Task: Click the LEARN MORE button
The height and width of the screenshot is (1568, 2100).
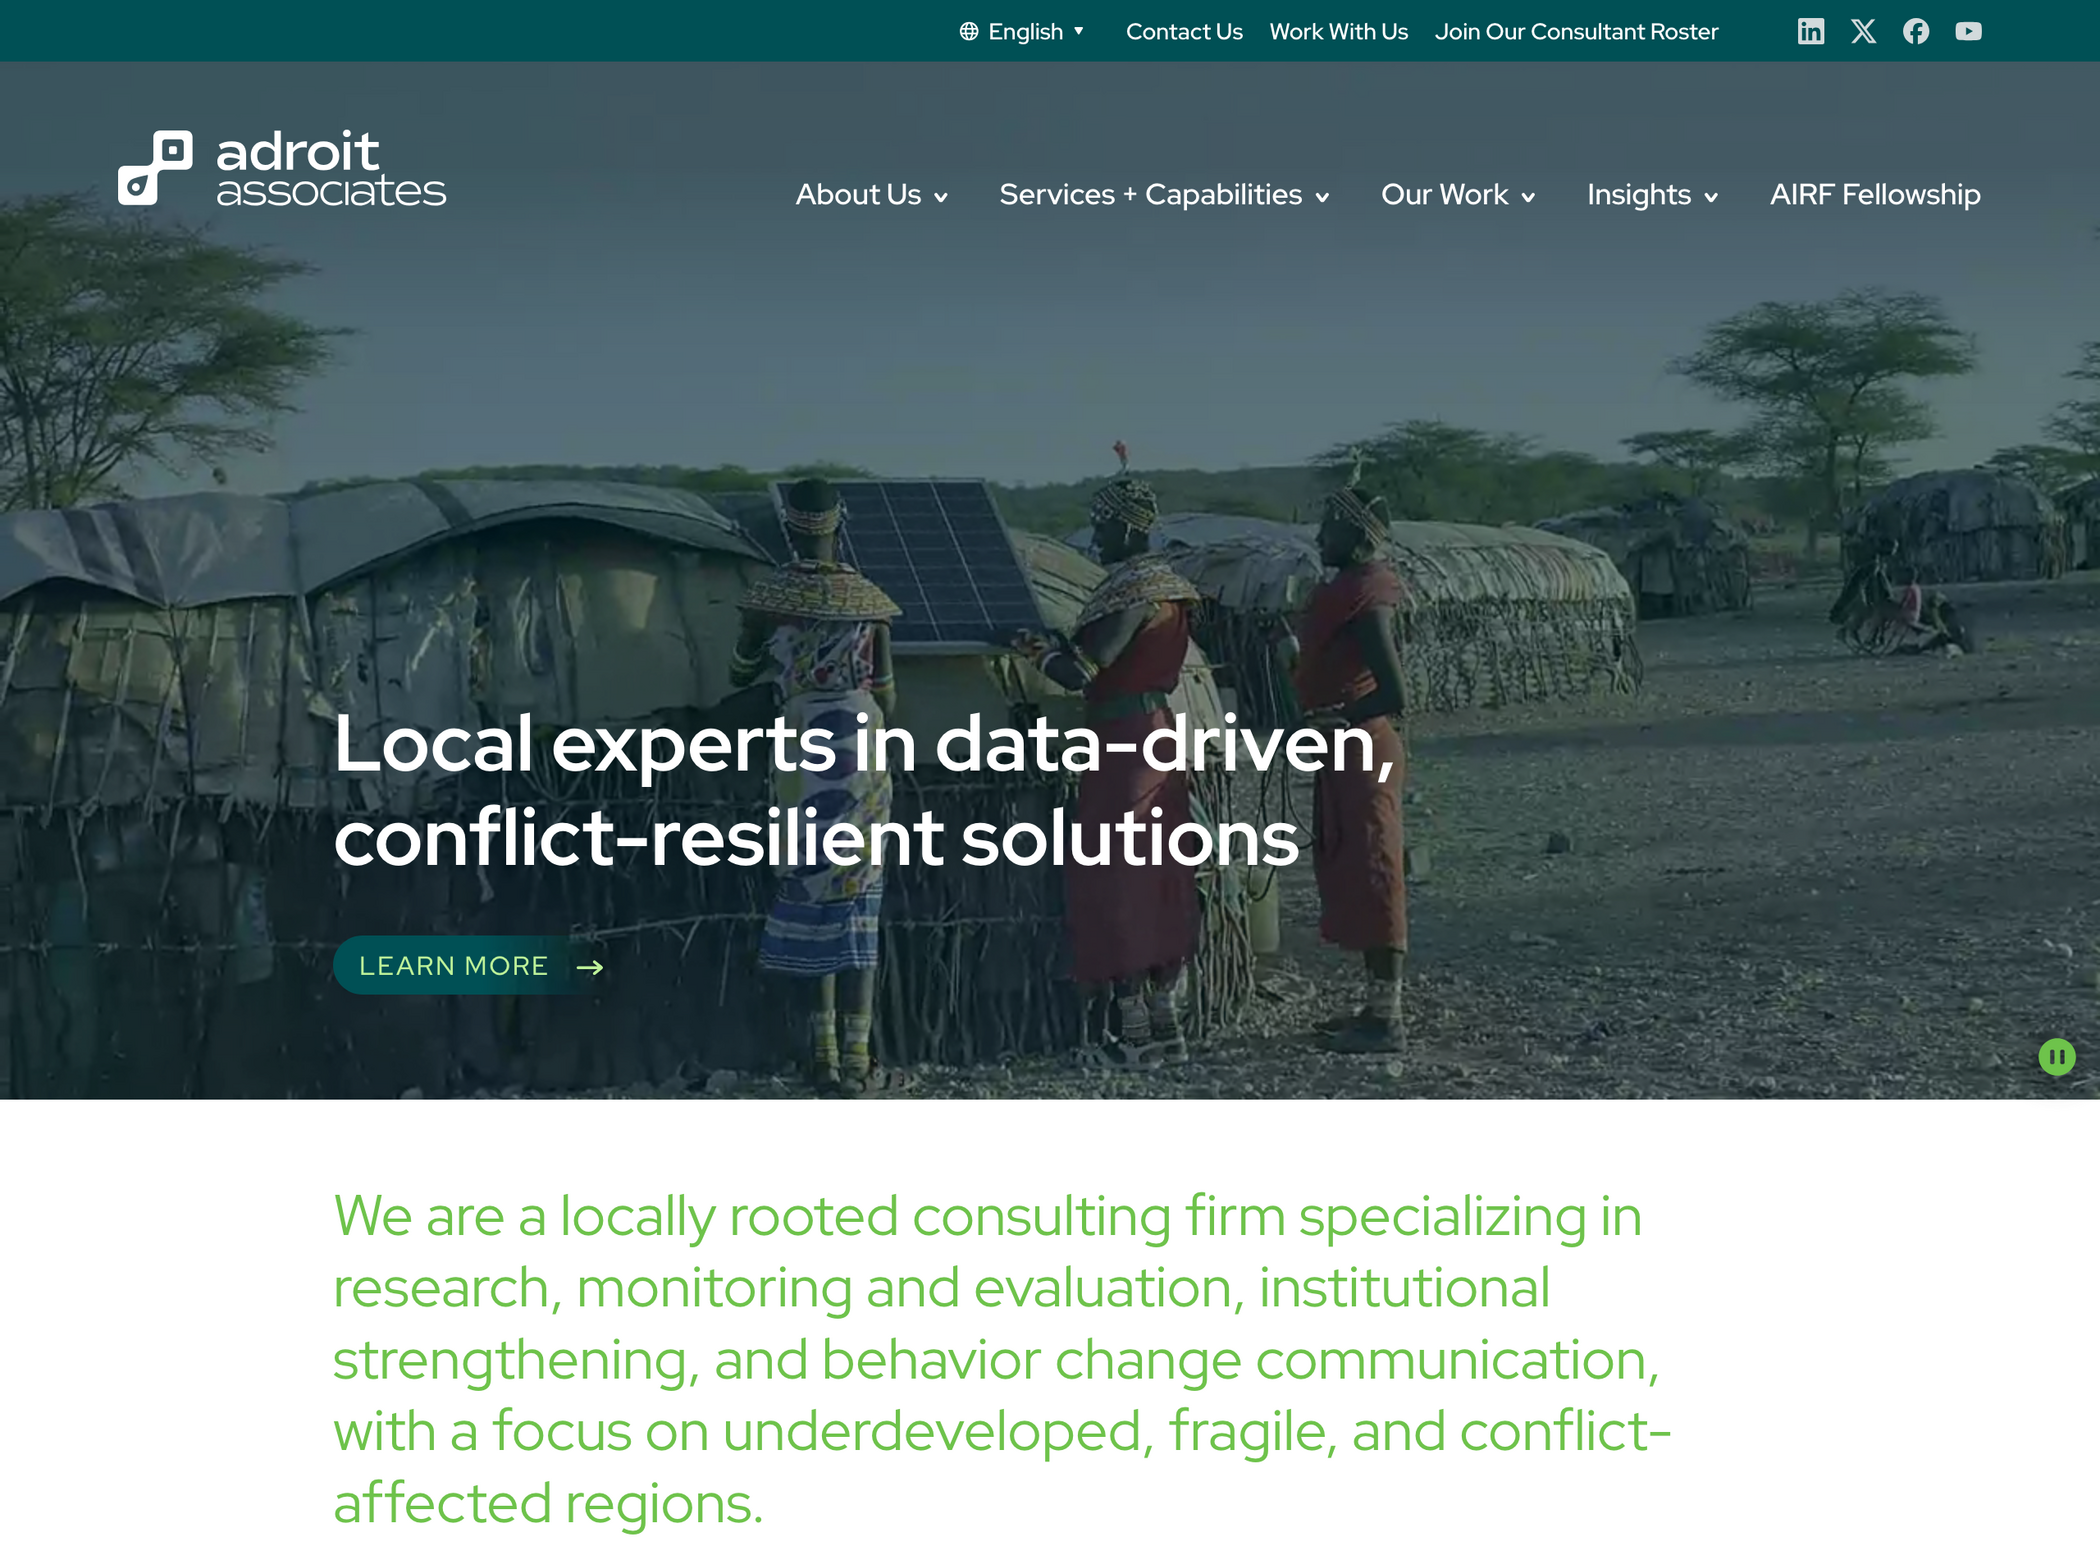Action: pyautogui.click(x=470, y=966)
